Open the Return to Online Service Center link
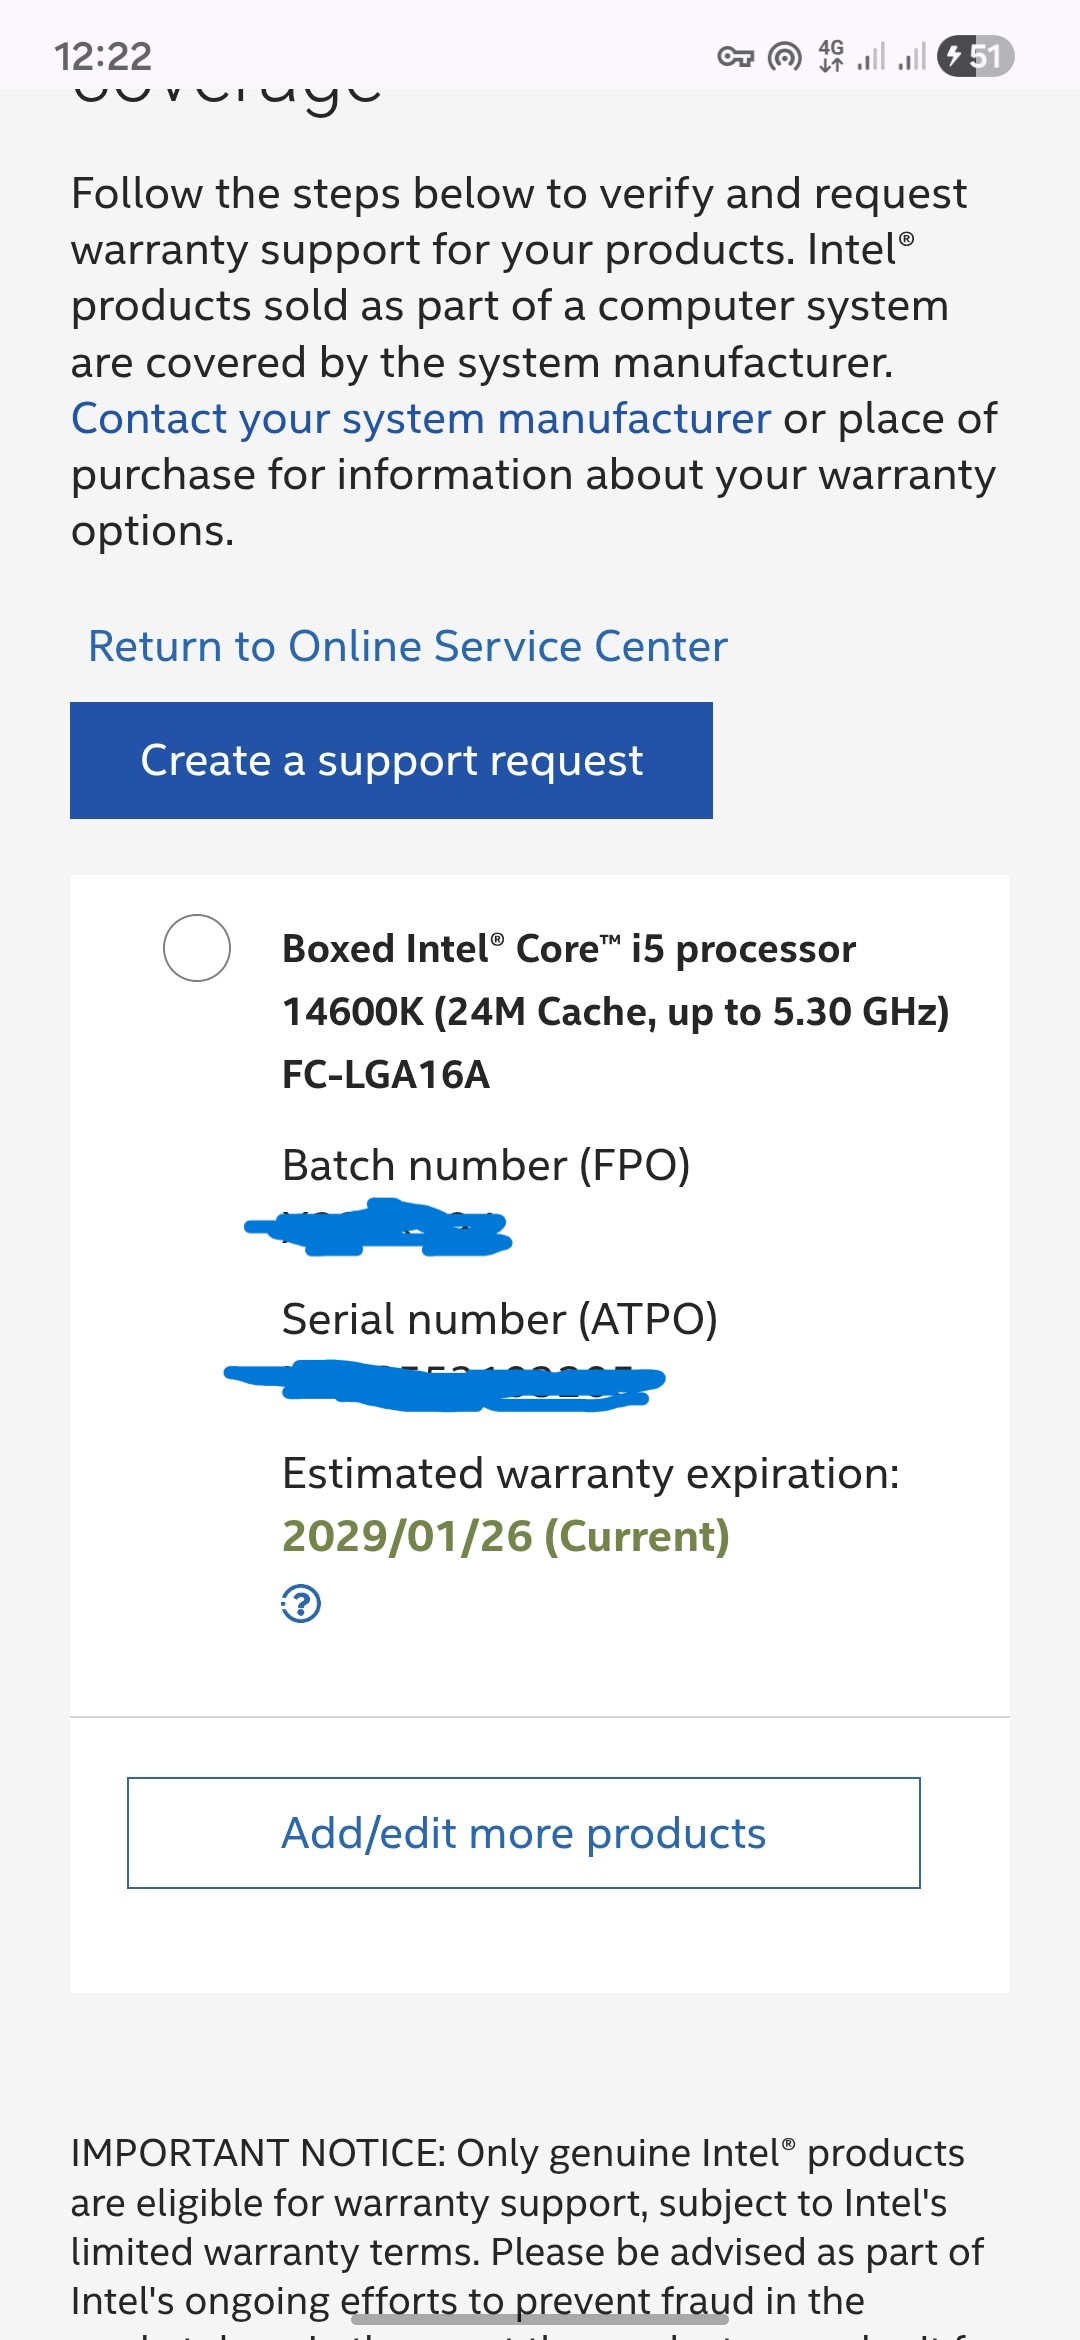The height and width of the screenshot is (2340, 1080). pos(408,646)
